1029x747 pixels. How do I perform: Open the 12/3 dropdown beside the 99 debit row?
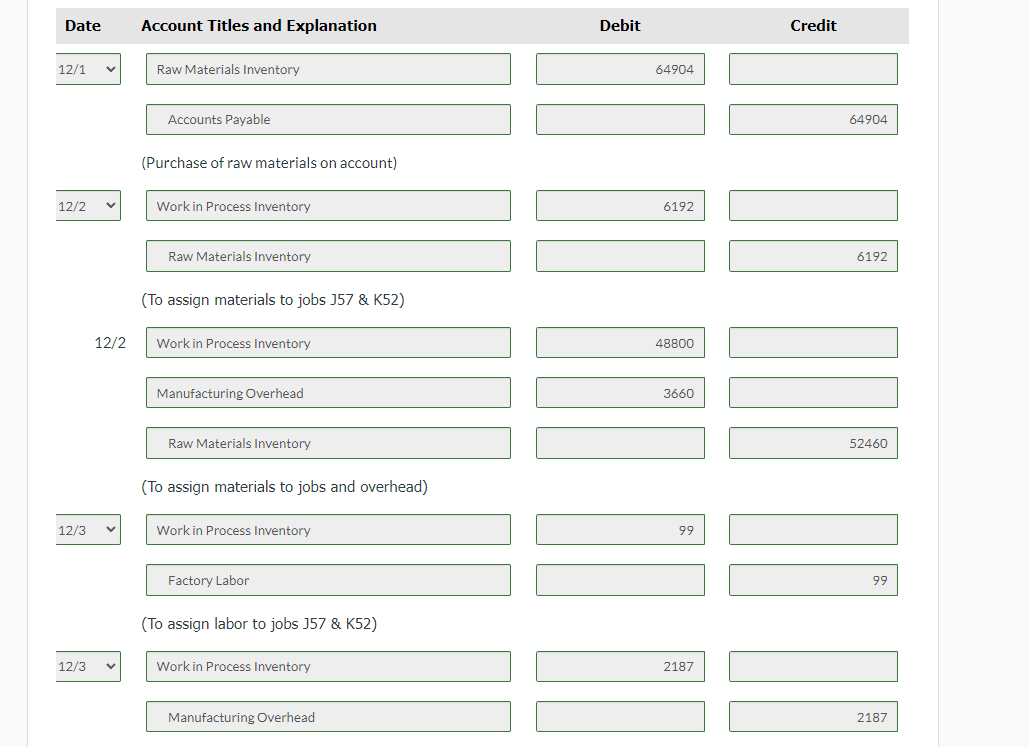88,530
